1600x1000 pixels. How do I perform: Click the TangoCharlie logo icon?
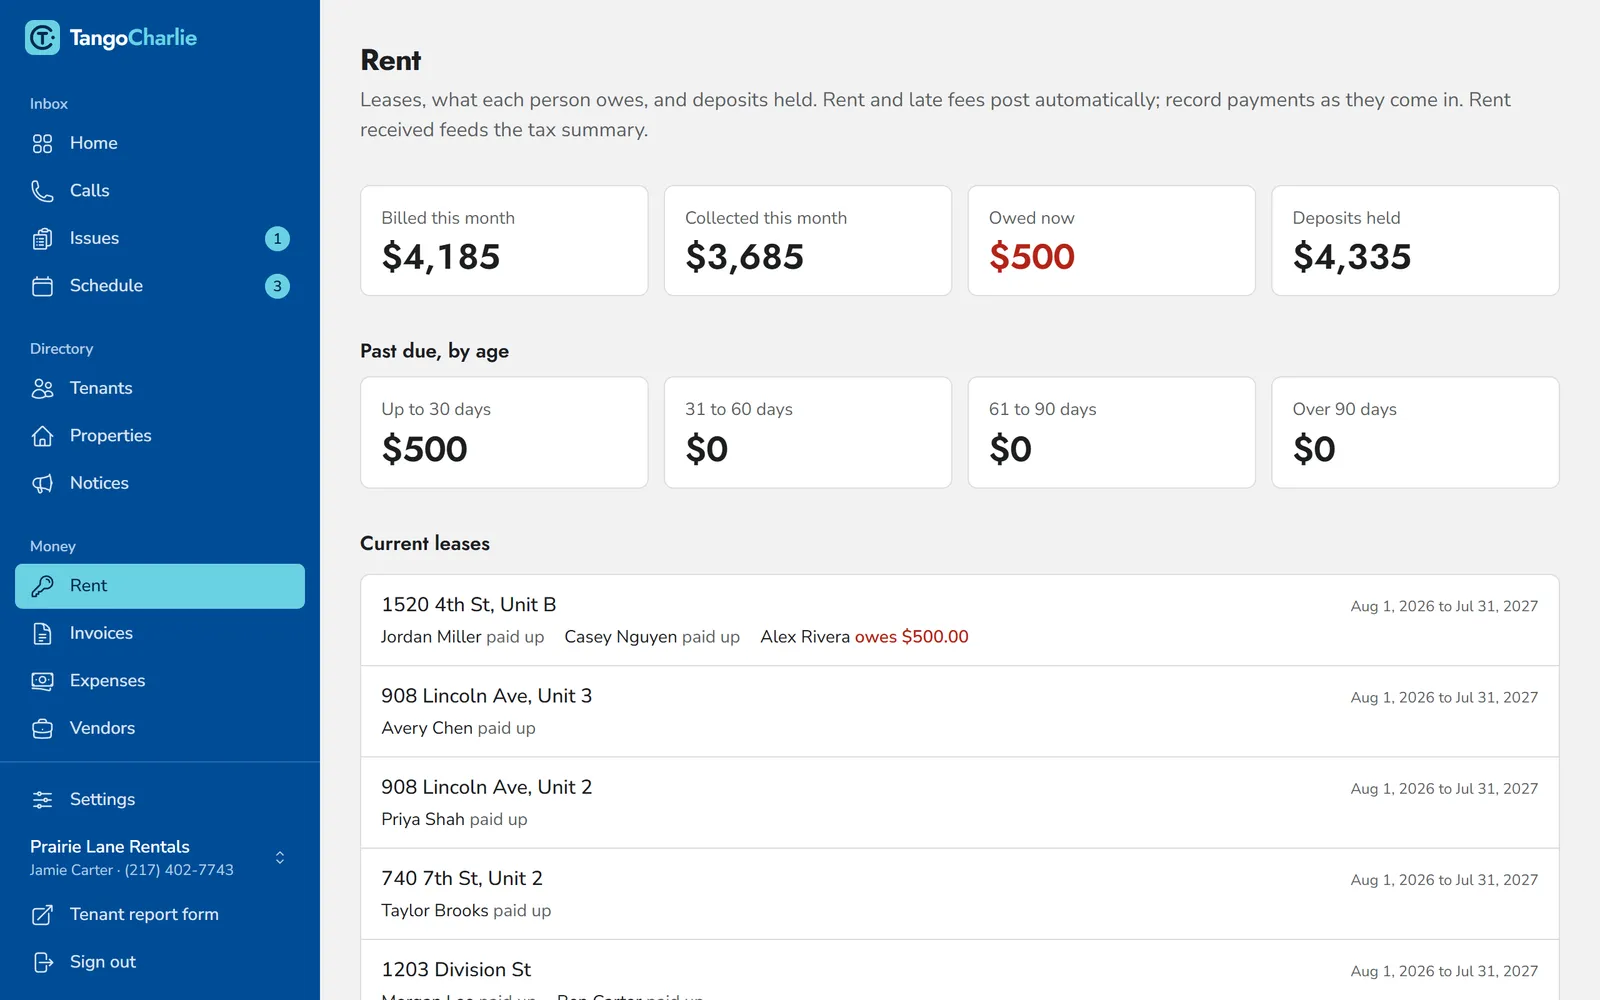(42, 38)
